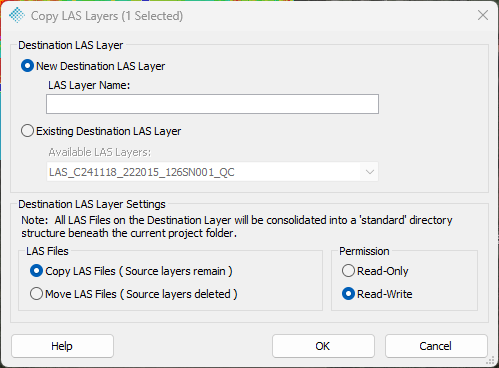Close the Copy LAS Layers dialog
The height and width of the screenshot is (368, 499).
[483, 15]
